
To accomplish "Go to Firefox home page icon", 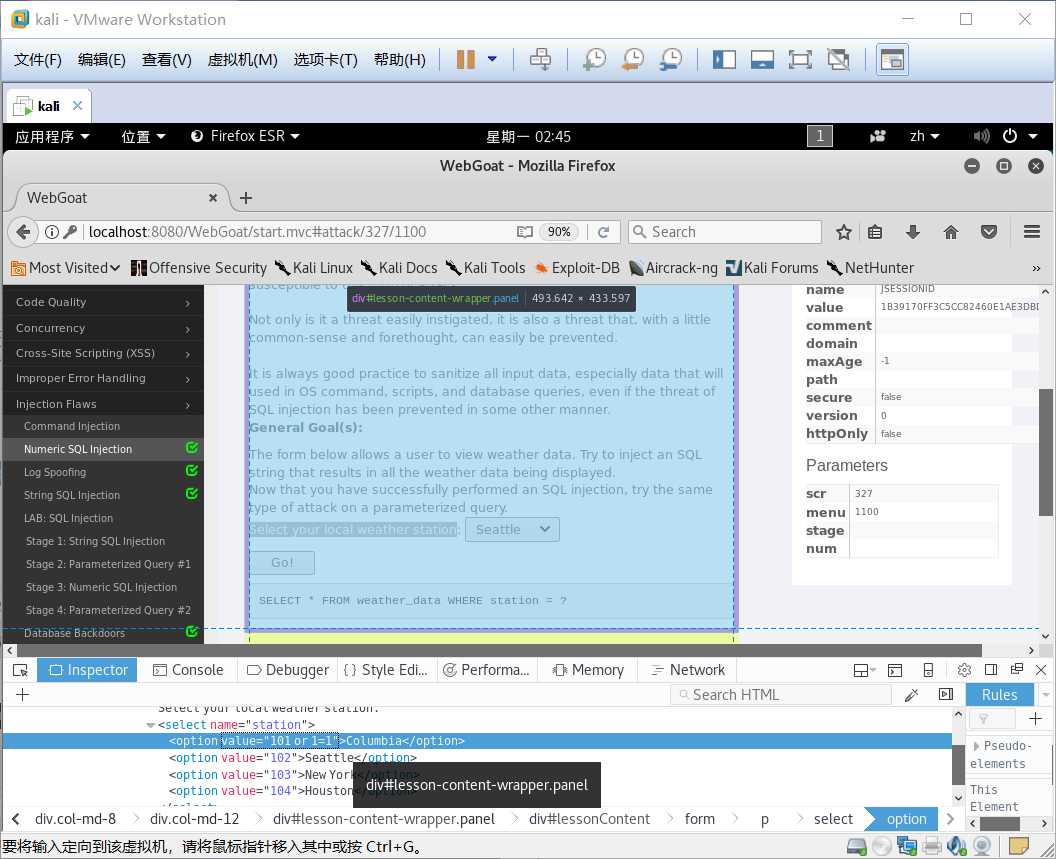I will pyautogui.click(x=951, y=232).
